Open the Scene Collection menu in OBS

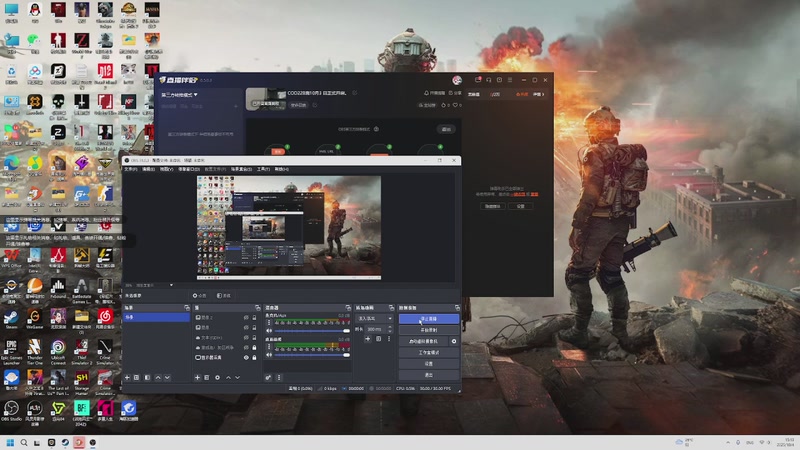tap(241, 169)
